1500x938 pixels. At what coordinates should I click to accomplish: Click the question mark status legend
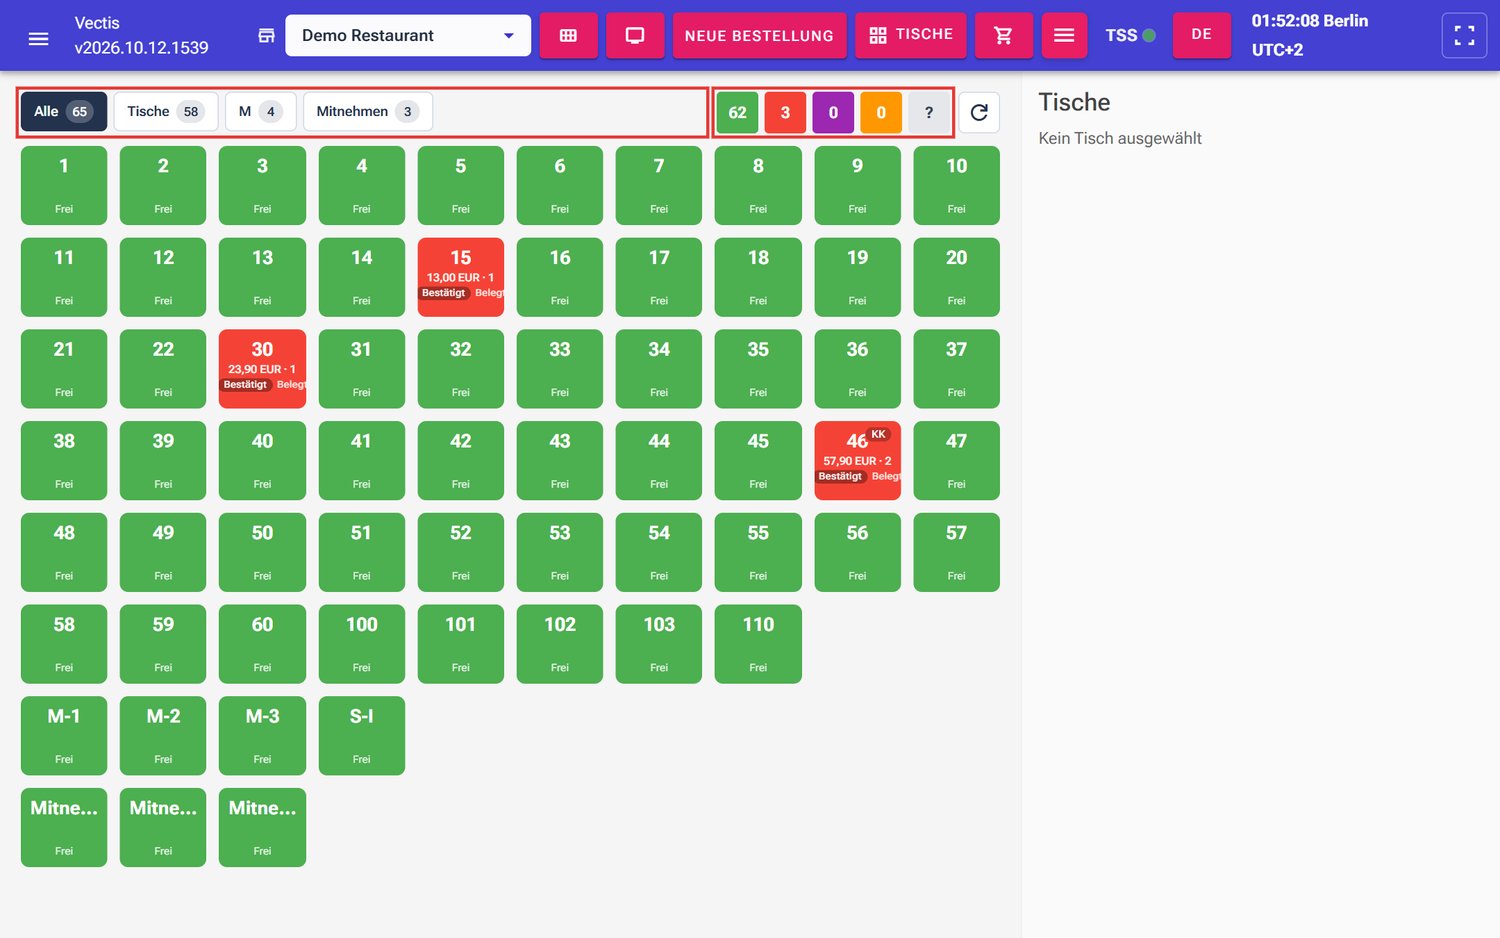929,112
